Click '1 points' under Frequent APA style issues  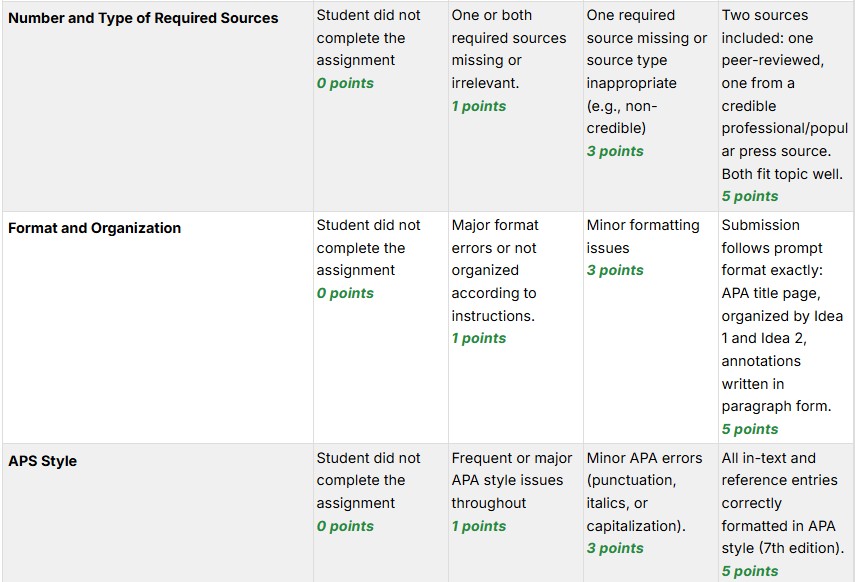tap(479, 526)
